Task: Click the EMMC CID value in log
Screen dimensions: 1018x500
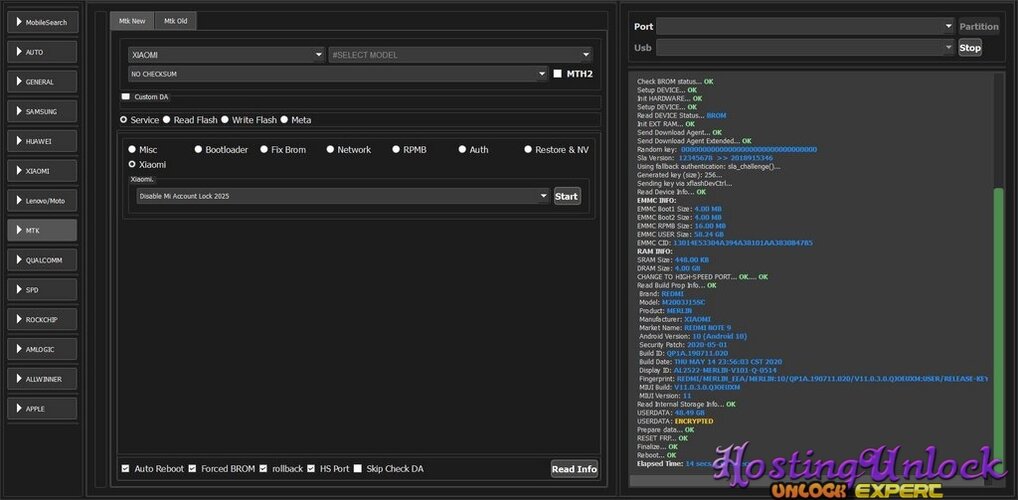Action: [743, 243]
